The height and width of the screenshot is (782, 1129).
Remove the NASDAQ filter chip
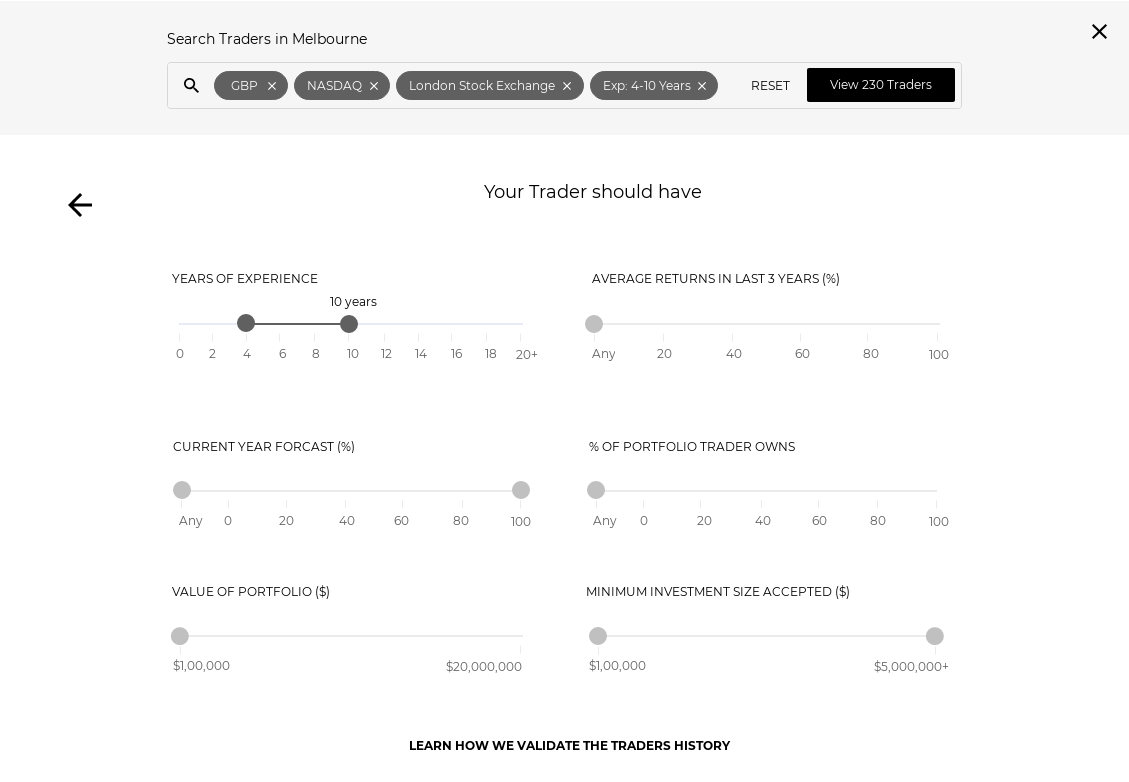coord(374,86)
